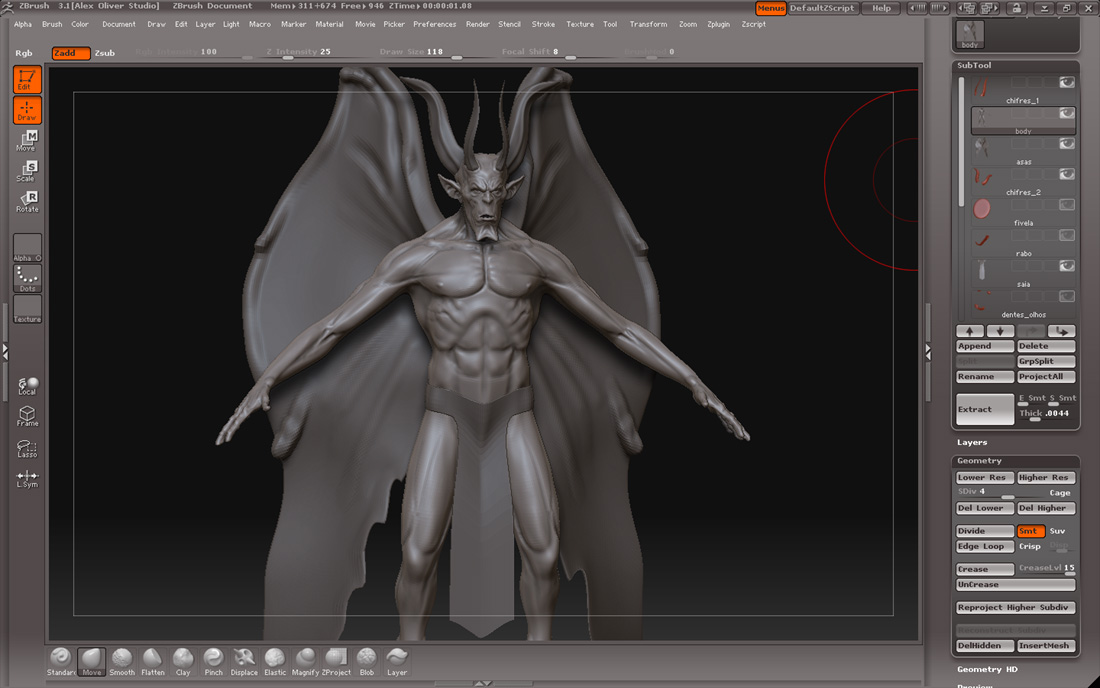Select the Move transform tool
Viewport: 1100px width, 688px height.
point(27,140)
